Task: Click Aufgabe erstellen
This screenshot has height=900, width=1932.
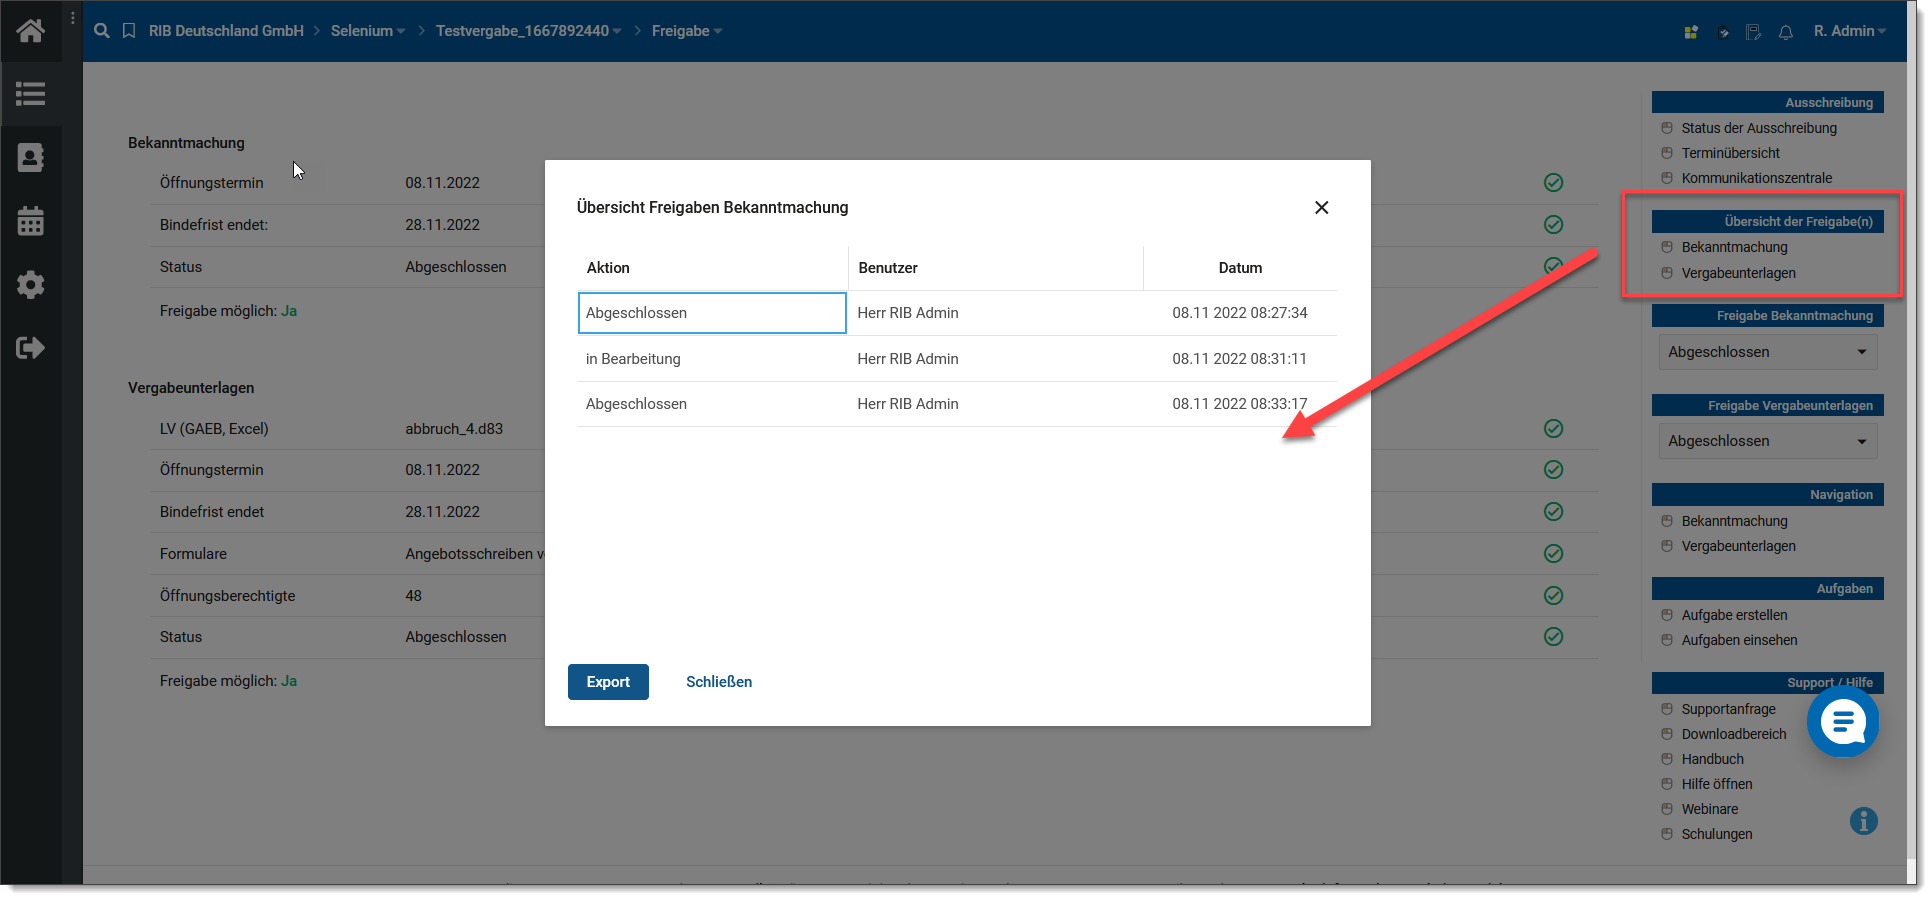Action: [1735, 615]
